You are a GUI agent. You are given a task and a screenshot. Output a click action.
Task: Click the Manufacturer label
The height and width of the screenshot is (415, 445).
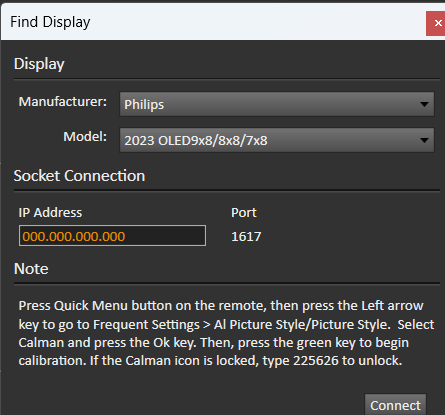[63, 102]
